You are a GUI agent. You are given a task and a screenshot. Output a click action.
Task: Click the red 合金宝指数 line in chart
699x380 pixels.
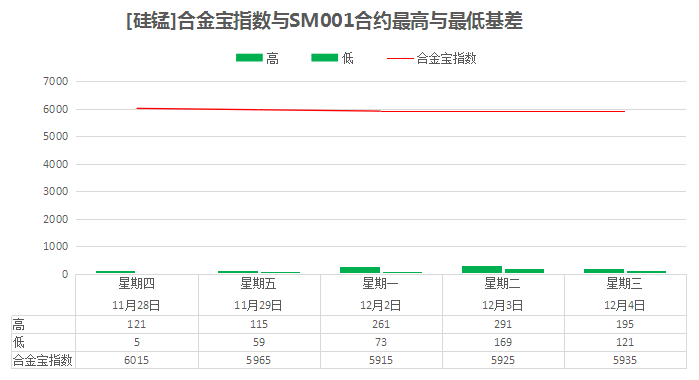coord(381,111)
